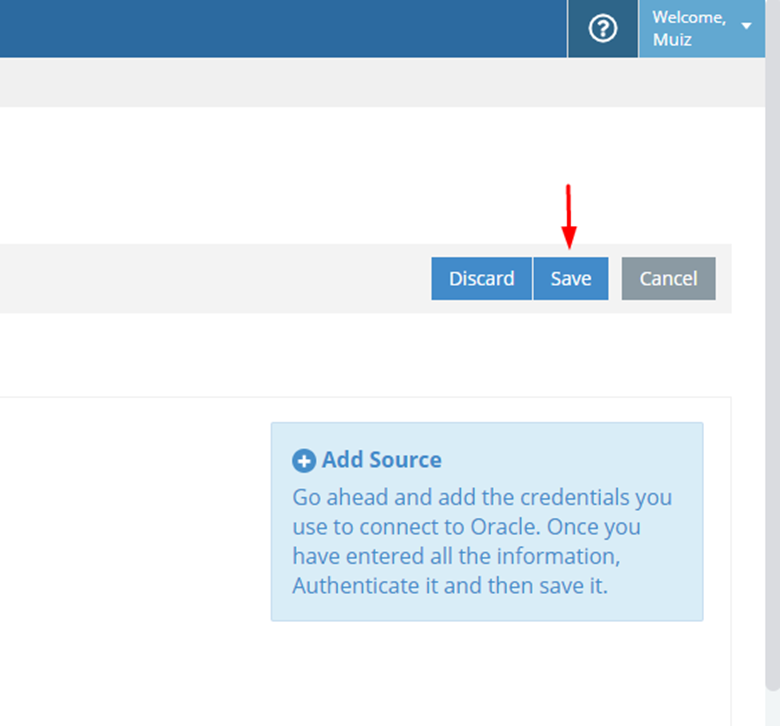Click the red arrow annotation above Save

tap(569, 216)
